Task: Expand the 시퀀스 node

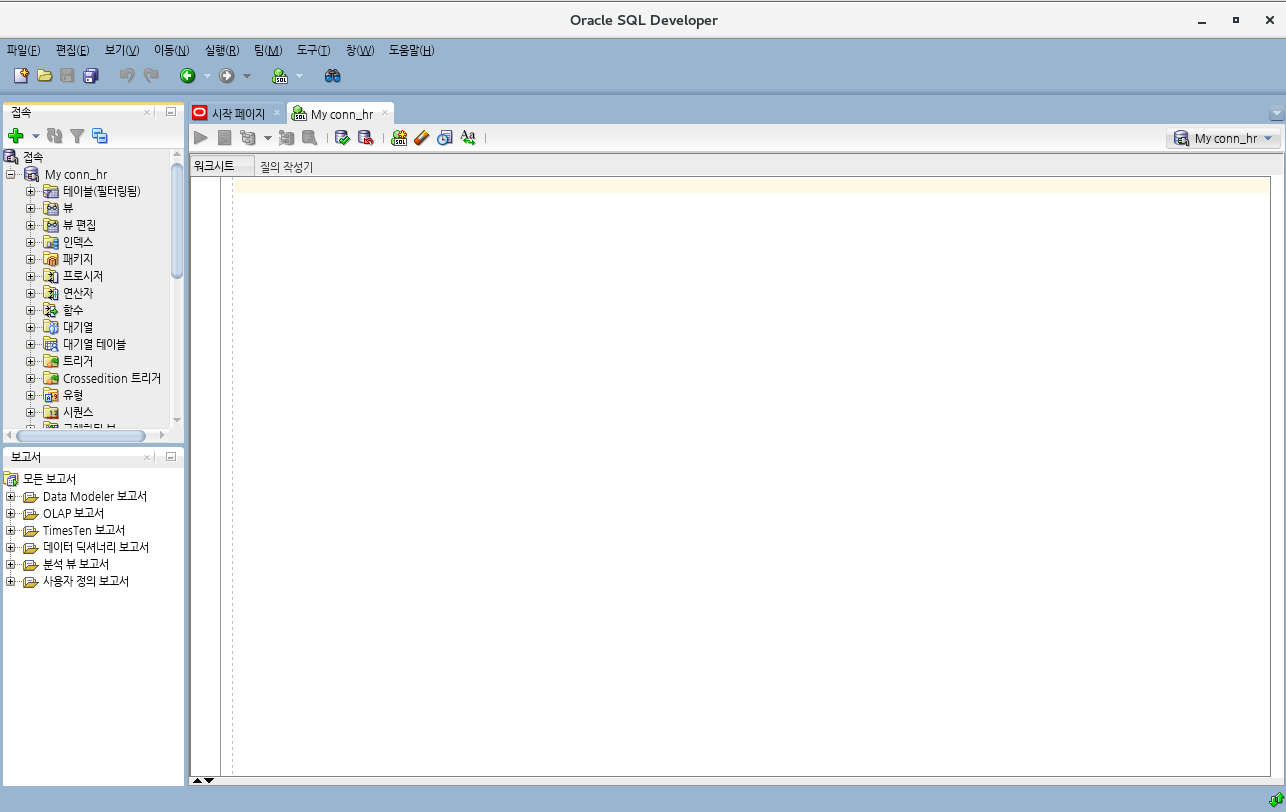Action: (31, 412)
